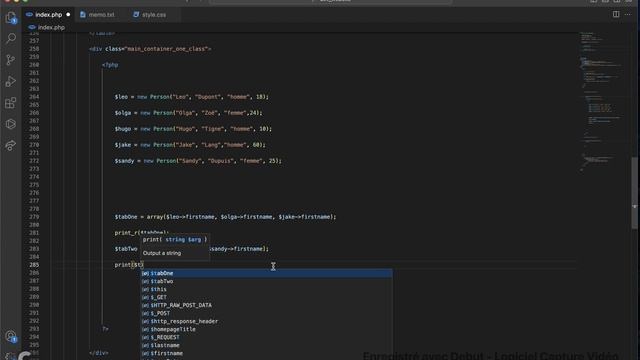Select the $tabTwo autocomplete suggestion
This screenshot has width=640, height=360.
click(x=267, y=281)
